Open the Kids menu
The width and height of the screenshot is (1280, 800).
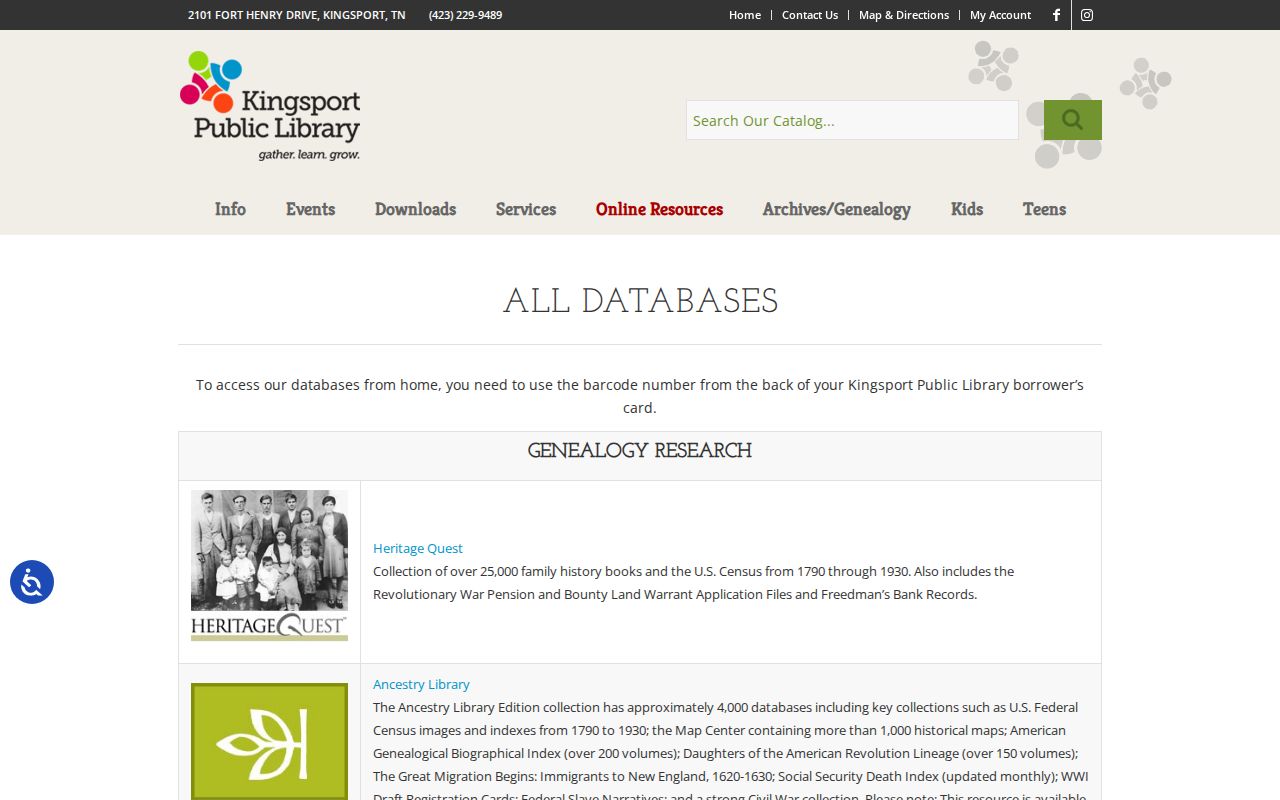pos(967,209)
